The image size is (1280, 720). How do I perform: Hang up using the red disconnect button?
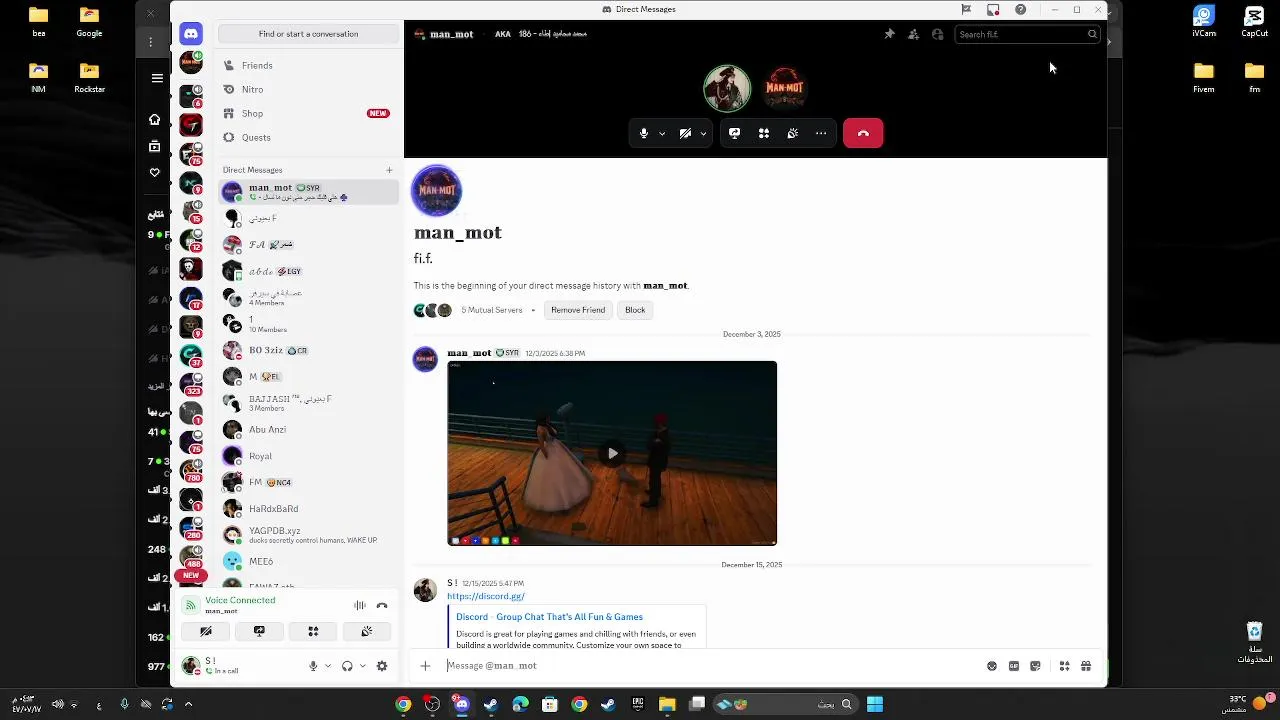[x=863, y=133]
